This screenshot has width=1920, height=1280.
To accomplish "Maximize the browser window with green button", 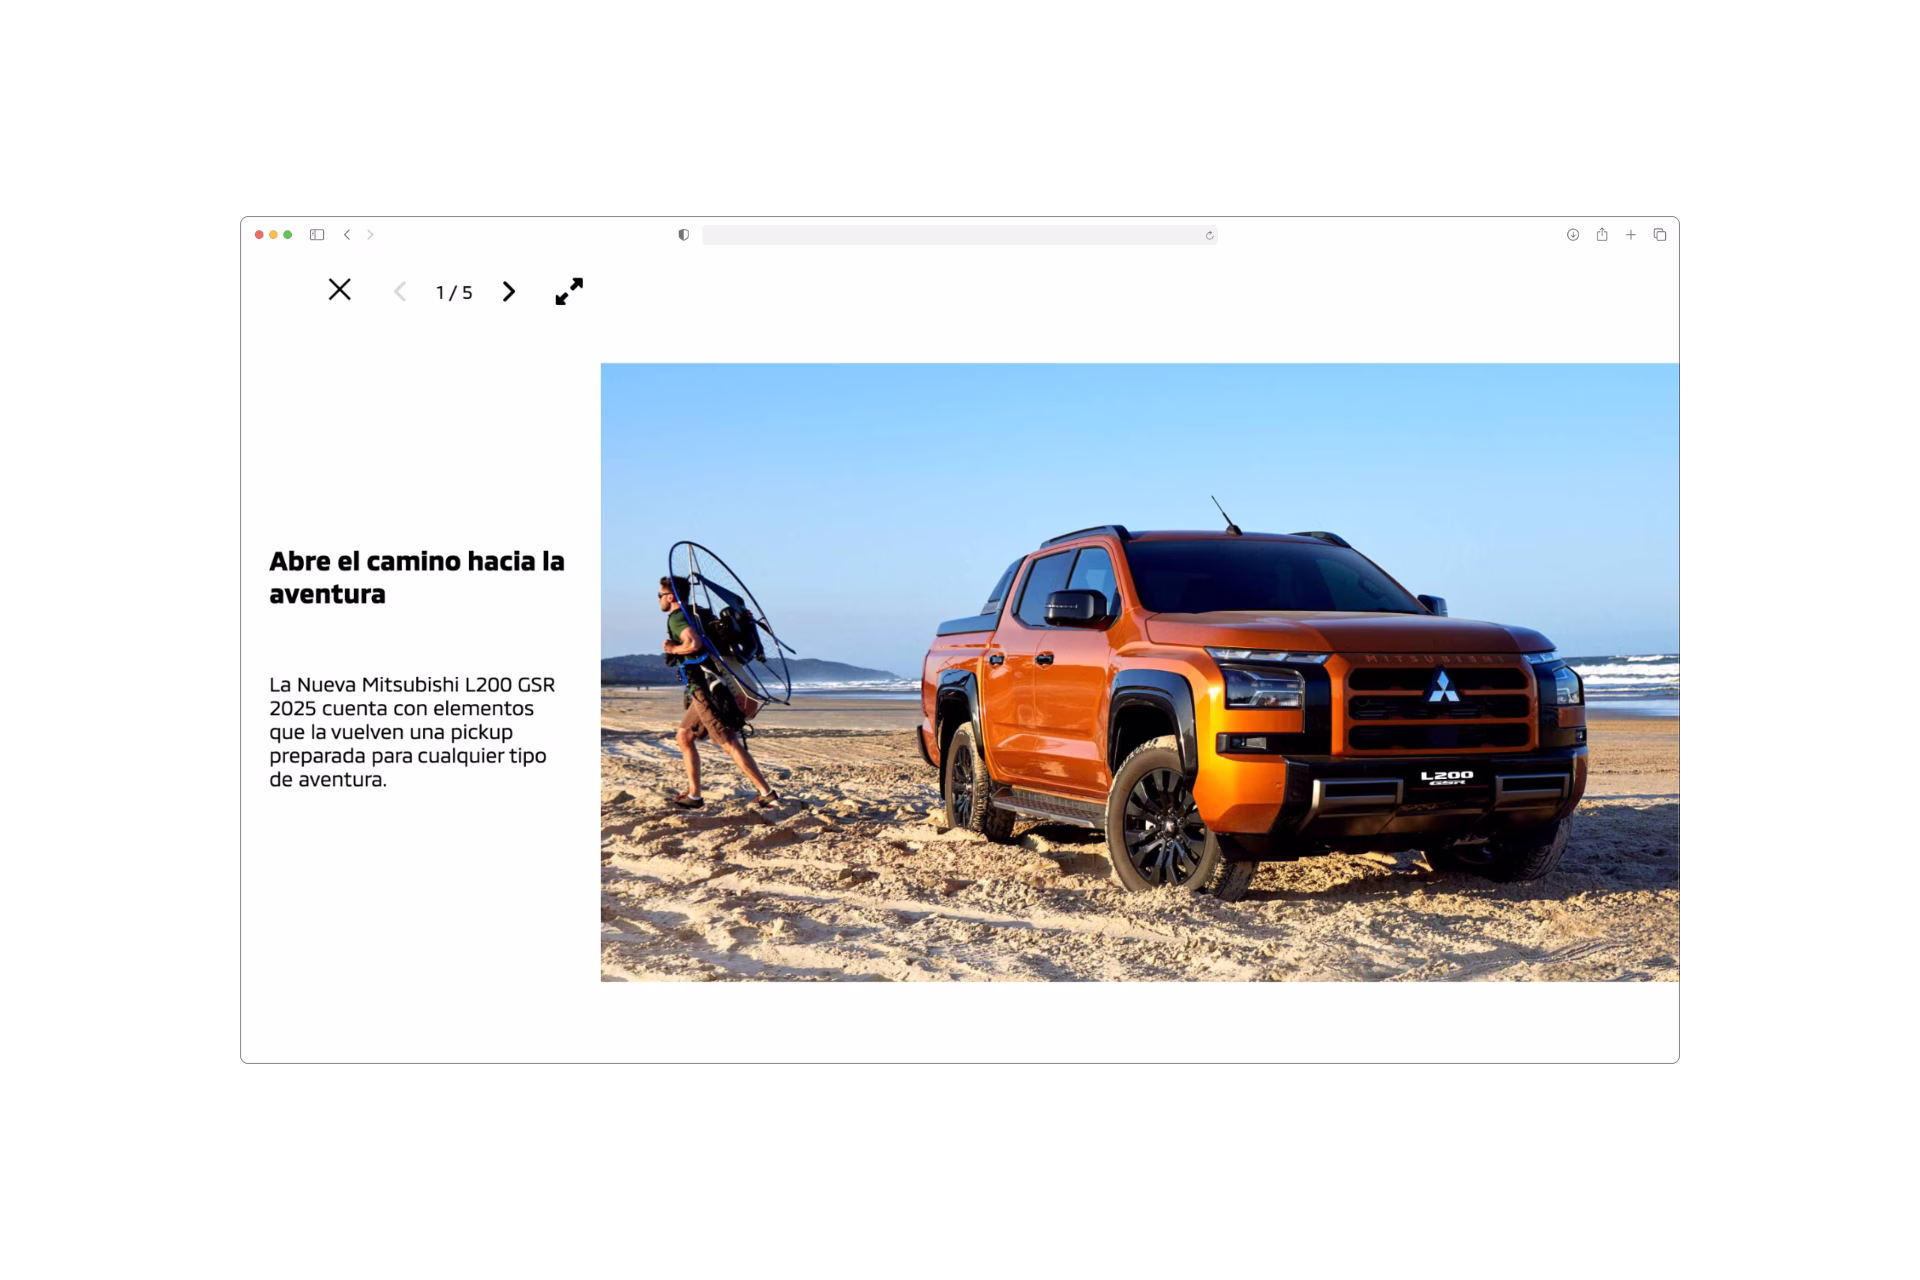I will click(x=288, y=235).
